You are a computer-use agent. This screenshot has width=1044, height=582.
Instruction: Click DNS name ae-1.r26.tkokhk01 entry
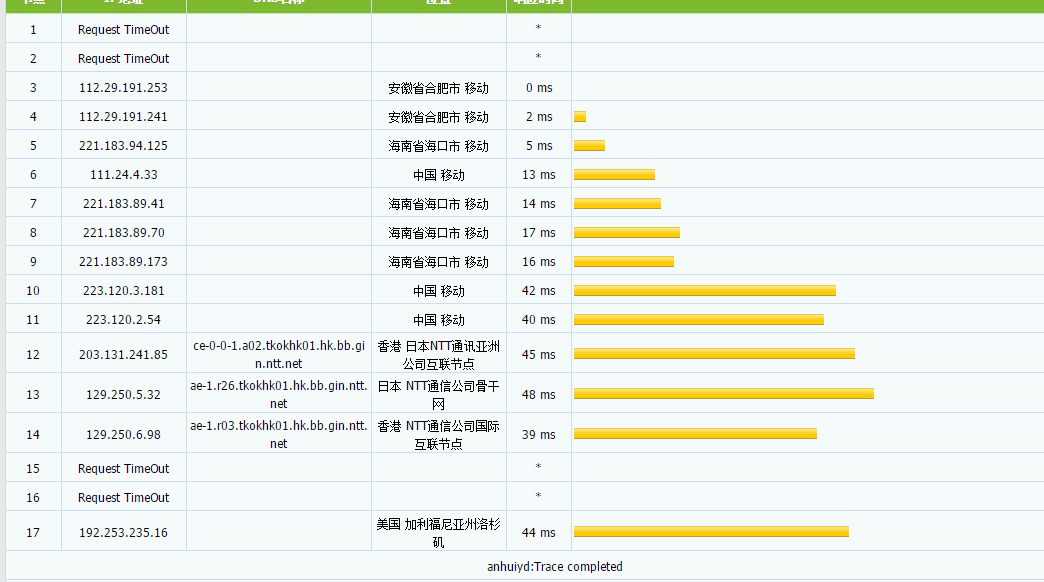click(279, 395)
